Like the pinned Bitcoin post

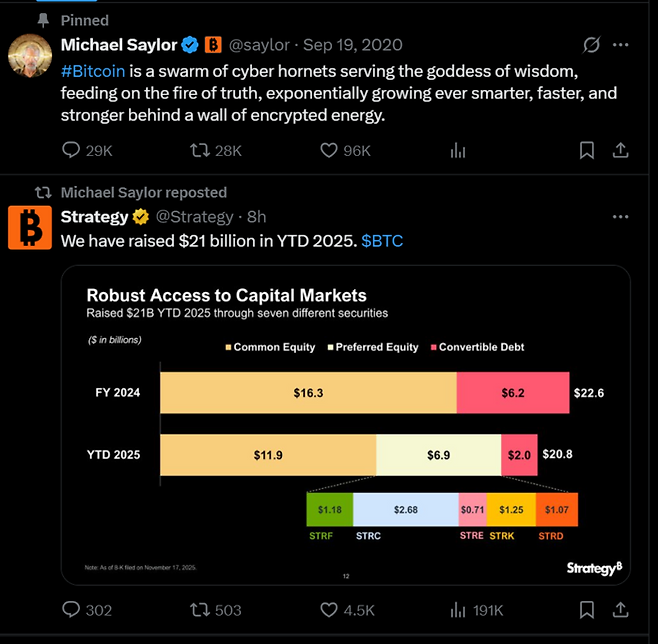point(329,150)
